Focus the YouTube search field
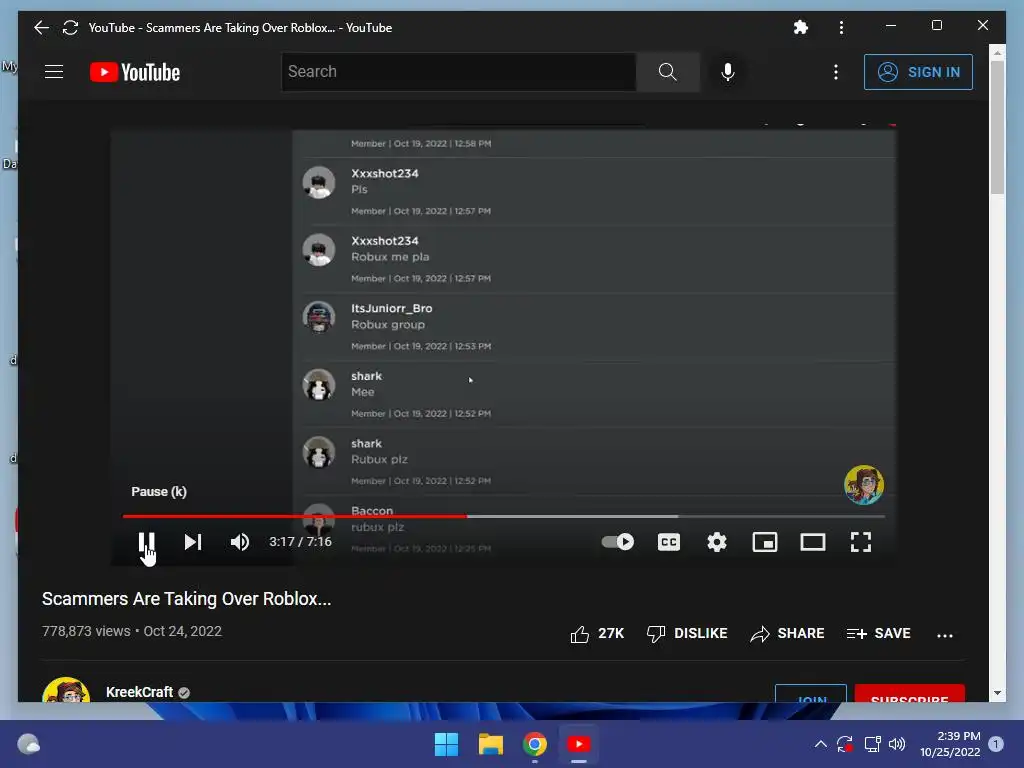Viewport: 1024px width, 768px height. pos(458,72)
